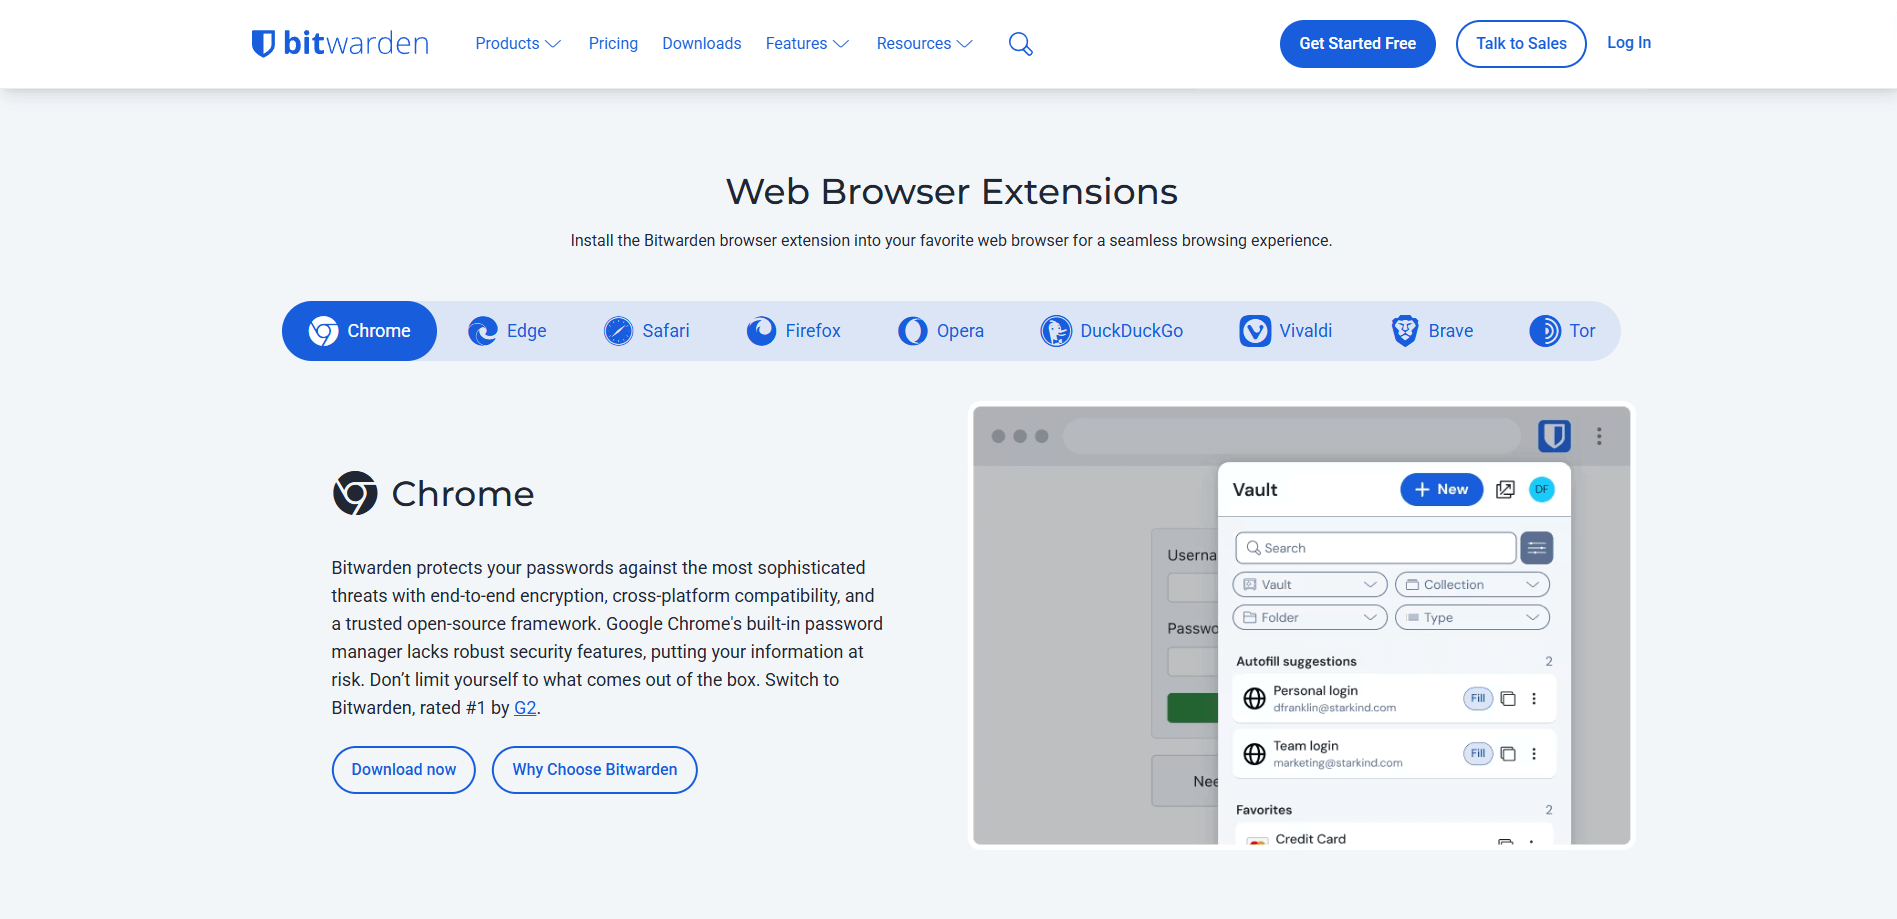This screenshot has height=919, width=1897.
Task: Click the Bitwarden shield logo
Action: click(x=262, y=42)
